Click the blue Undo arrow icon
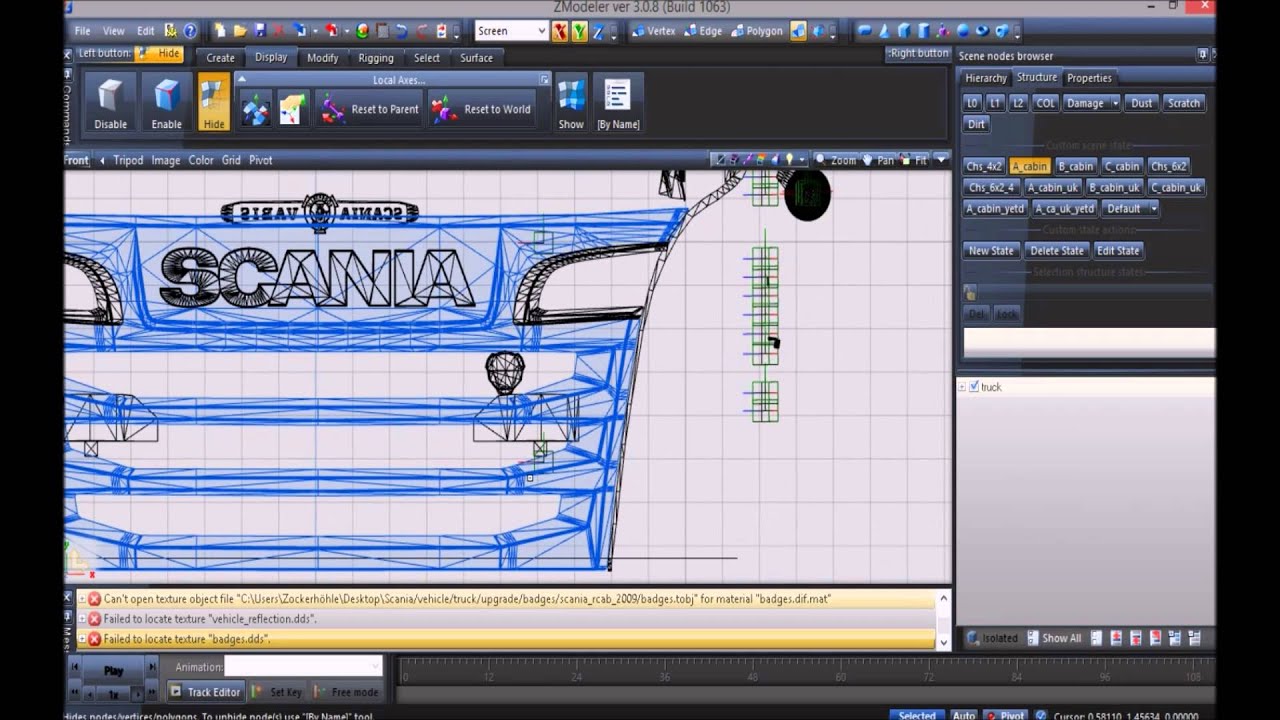 [x=401, y=31]
